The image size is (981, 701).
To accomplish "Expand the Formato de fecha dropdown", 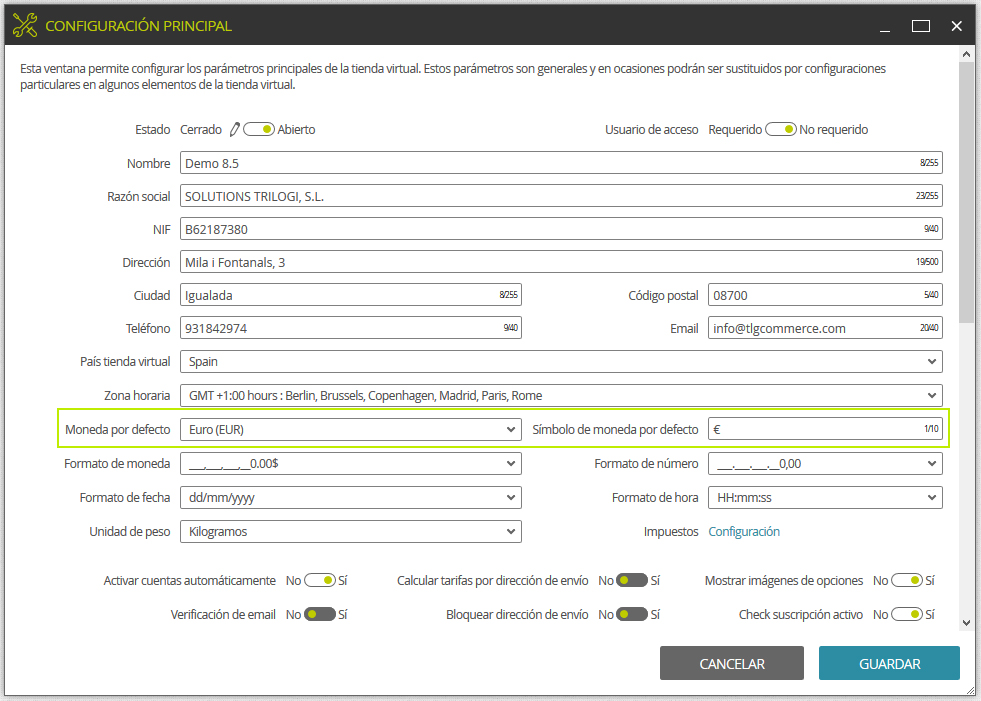I will click(351, 498).
